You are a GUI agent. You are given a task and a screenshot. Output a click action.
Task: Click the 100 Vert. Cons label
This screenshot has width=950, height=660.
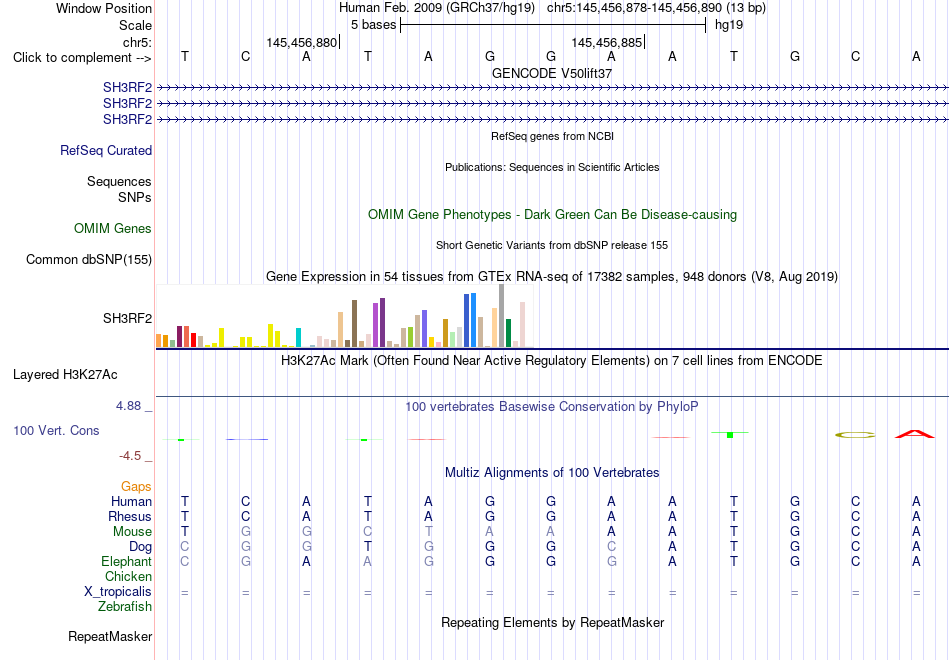pos(56,430)
